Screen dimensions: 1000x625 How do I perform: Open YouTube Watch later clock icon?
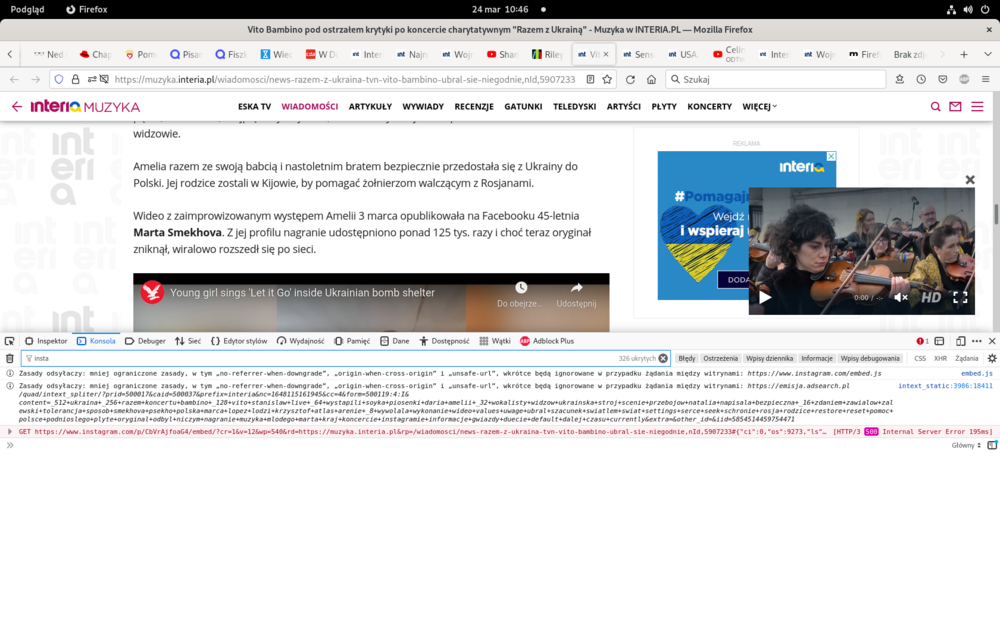[521, 288]
